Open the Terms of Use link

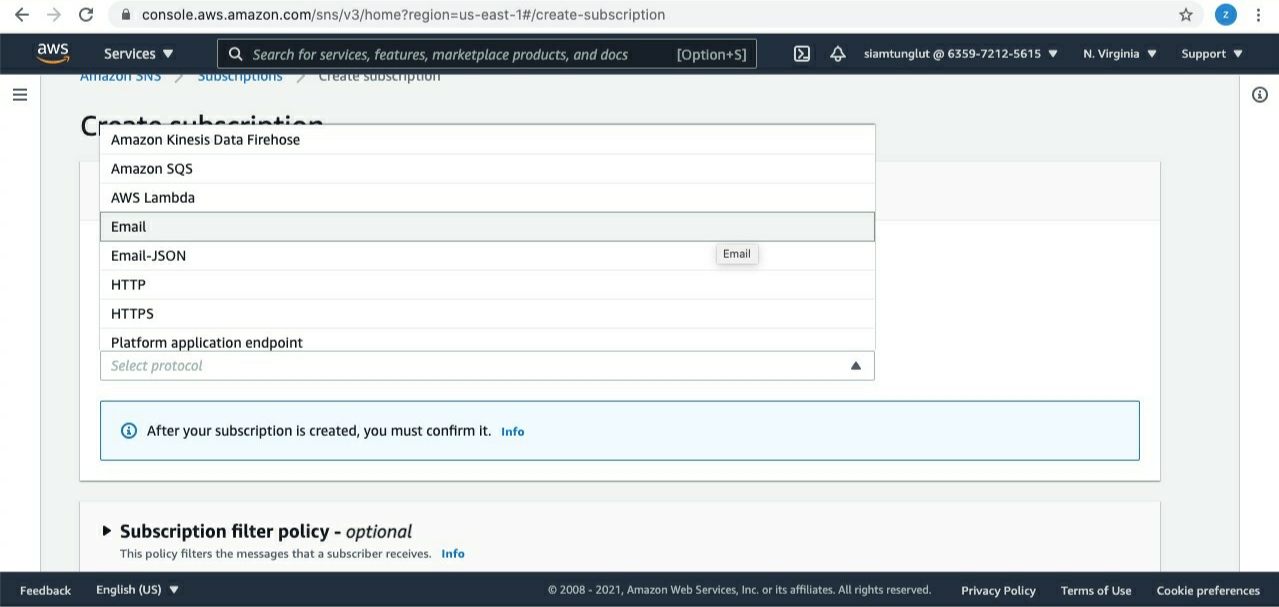click(1096, 590)
